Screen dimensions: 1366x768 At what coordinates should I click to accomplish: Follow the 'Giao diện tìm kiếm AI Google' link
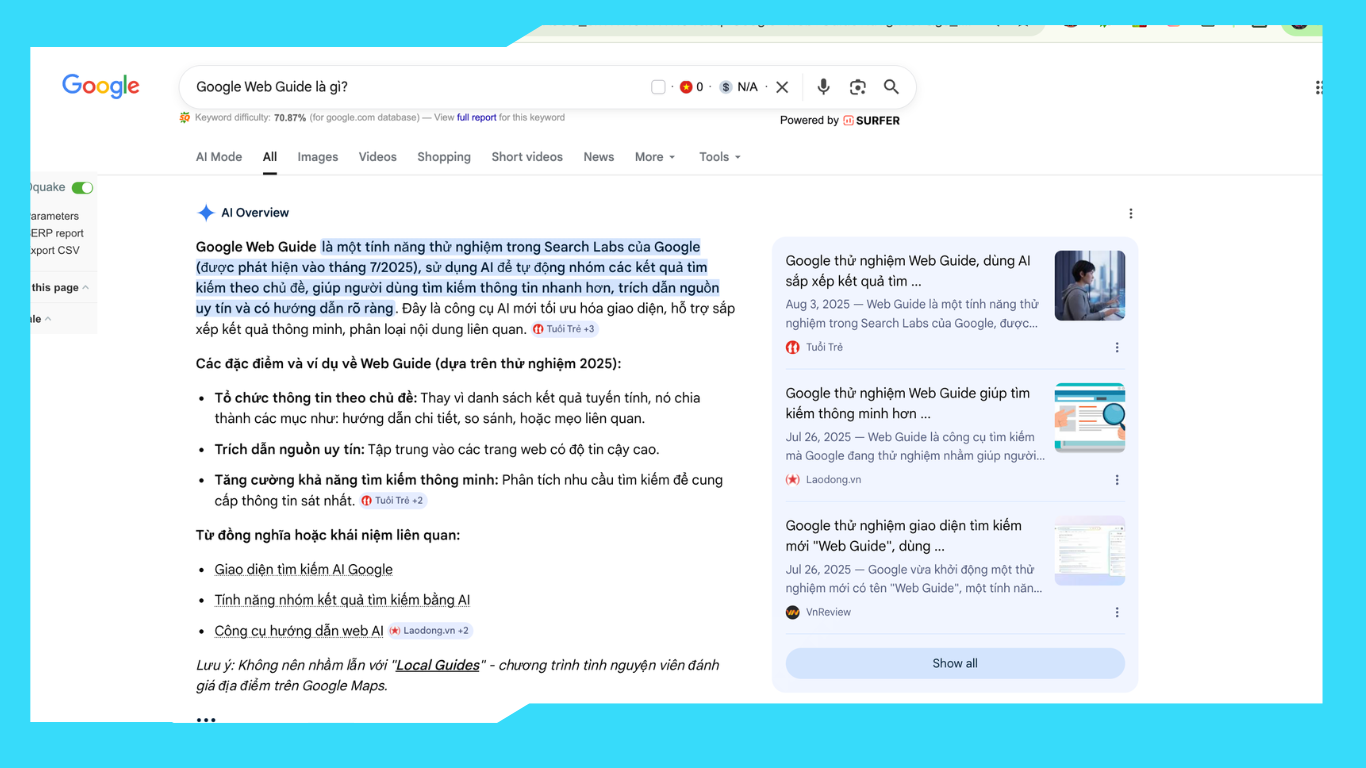pos(303,570)
